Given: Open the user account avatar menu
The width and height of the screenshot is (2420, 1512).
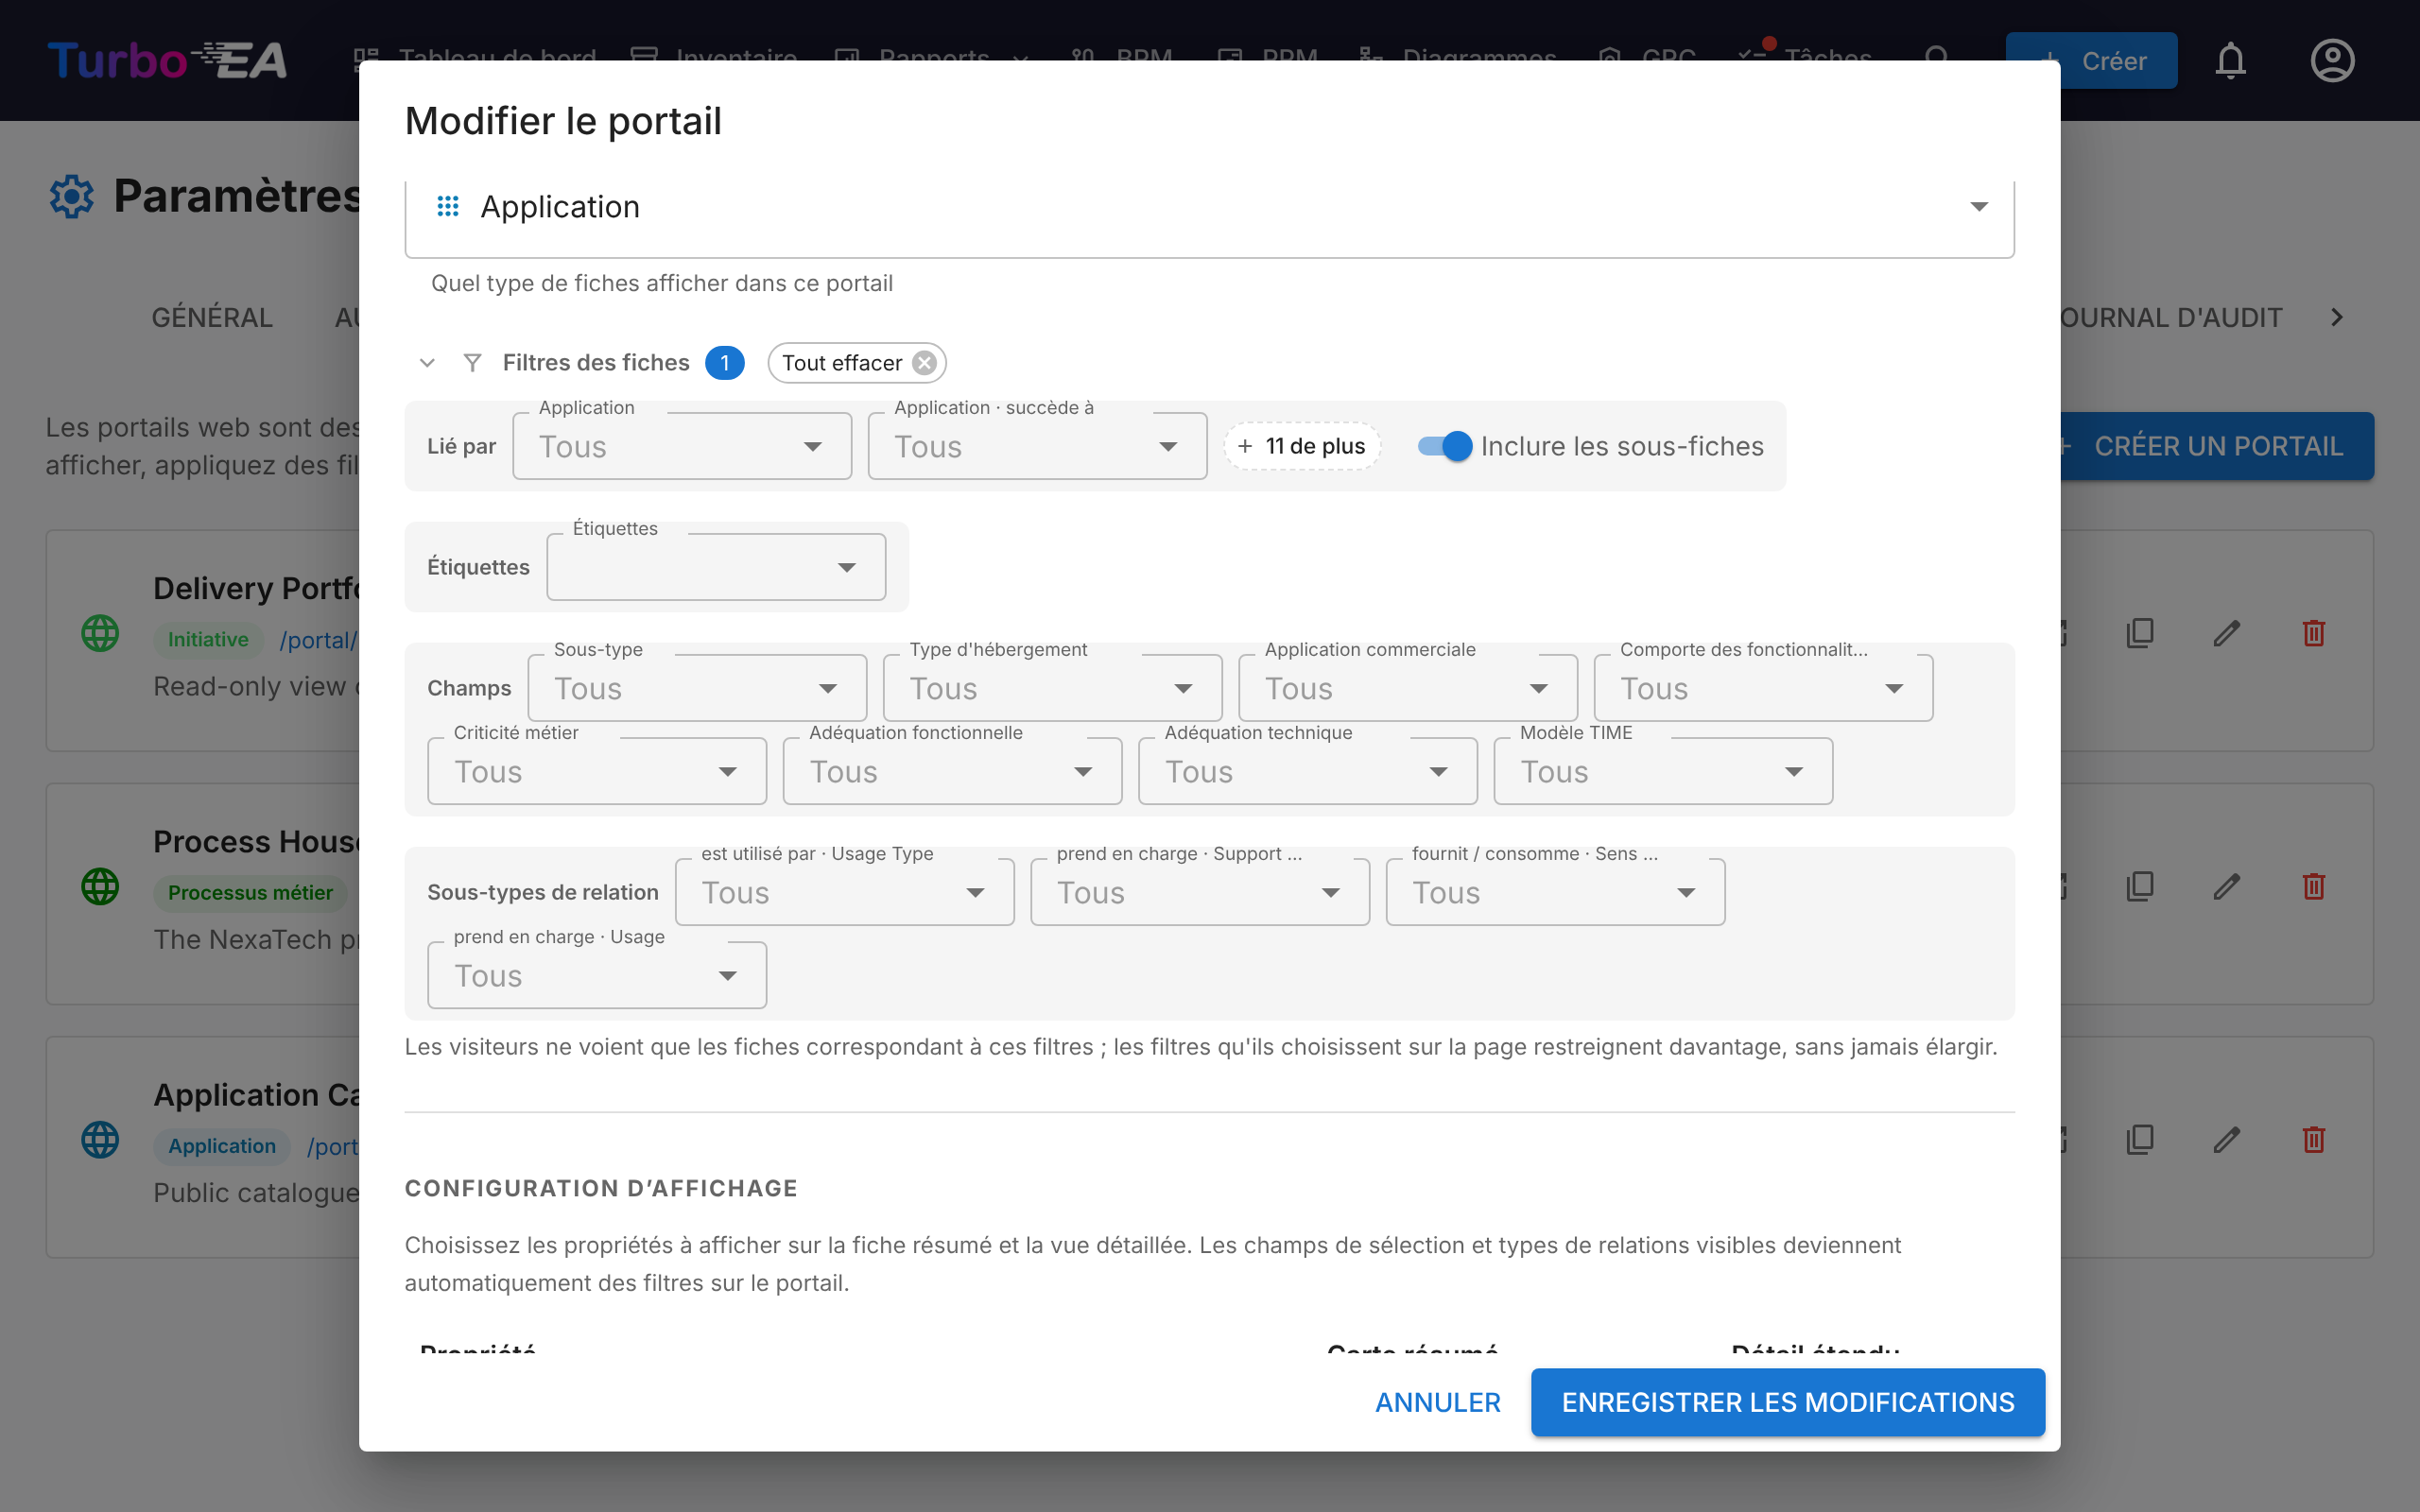Looking at the screenshot, I should pyautogui.click(x=2332, y=61).
